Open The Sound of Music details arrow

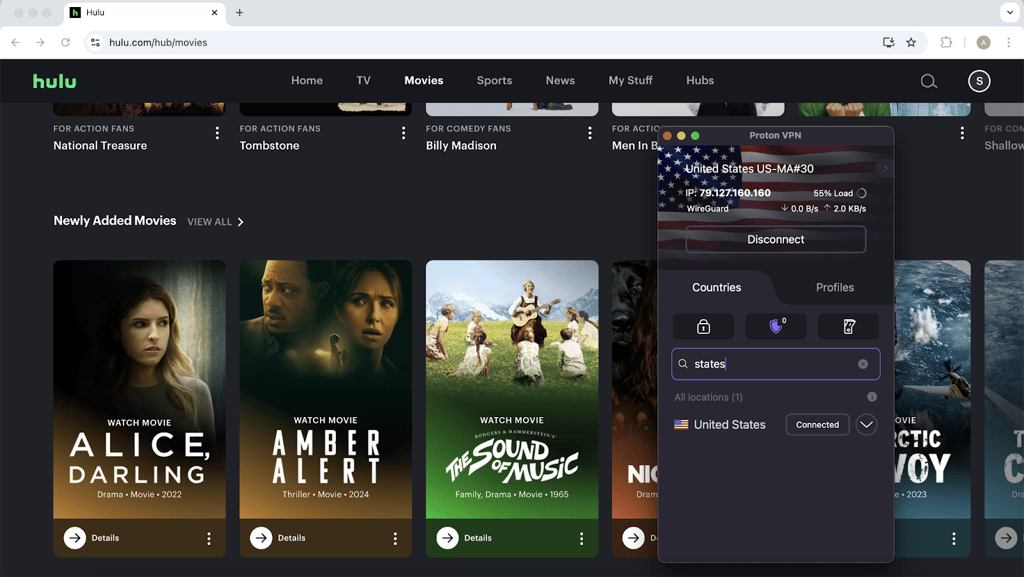point(447,538)
